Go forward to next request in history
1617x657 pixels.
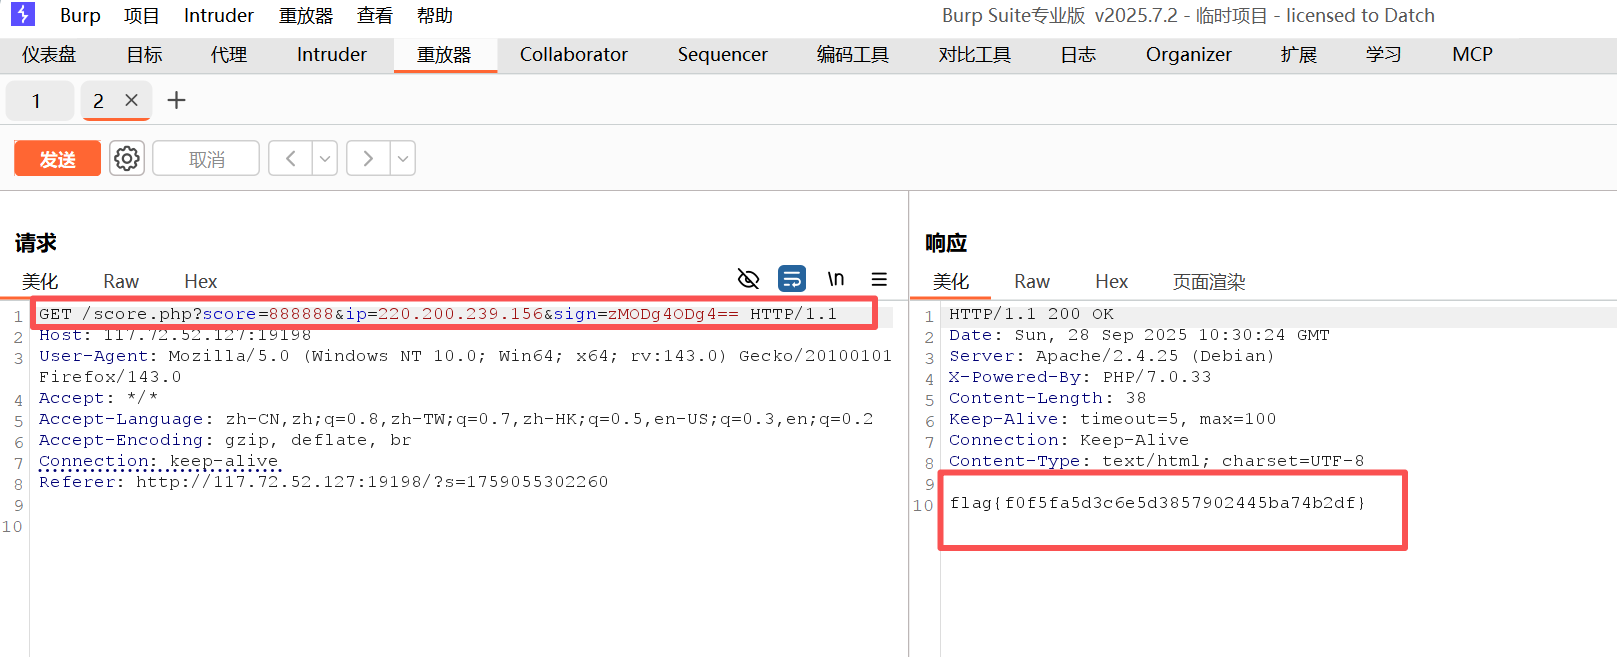tap(368, 158)
